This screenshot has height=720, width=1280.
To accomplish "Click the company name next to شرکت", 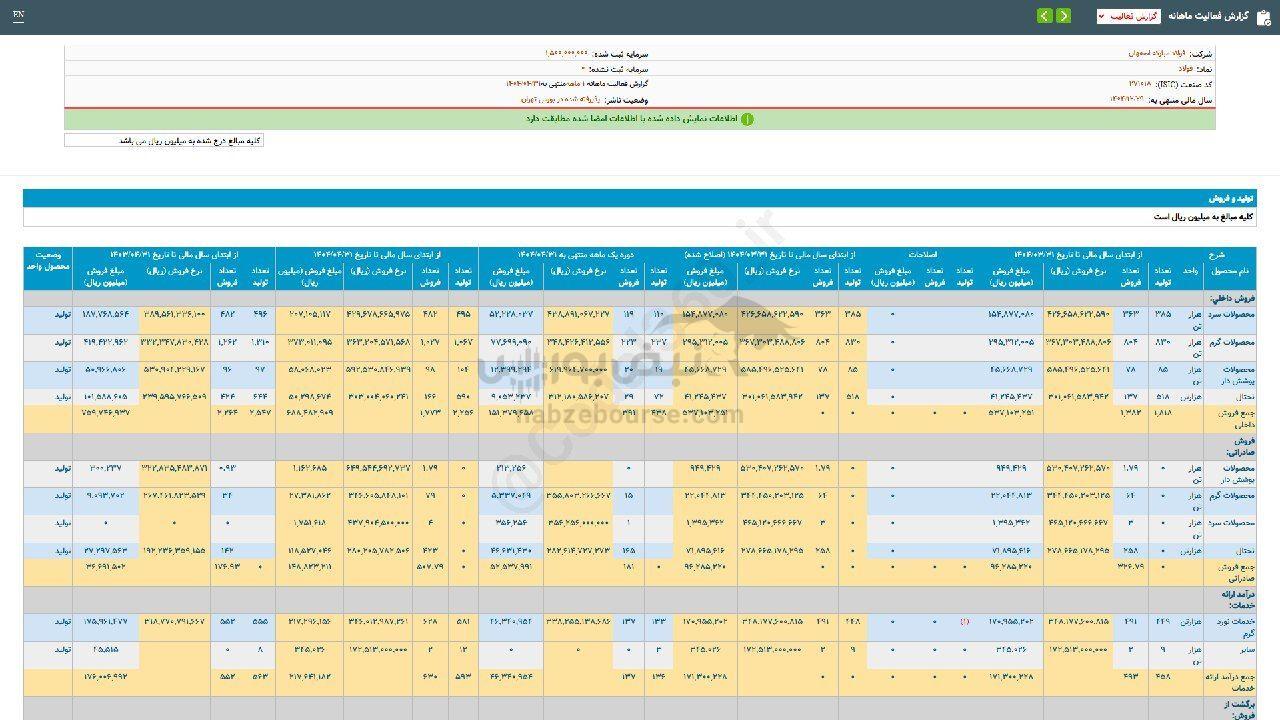I will tap(1165, 53).
